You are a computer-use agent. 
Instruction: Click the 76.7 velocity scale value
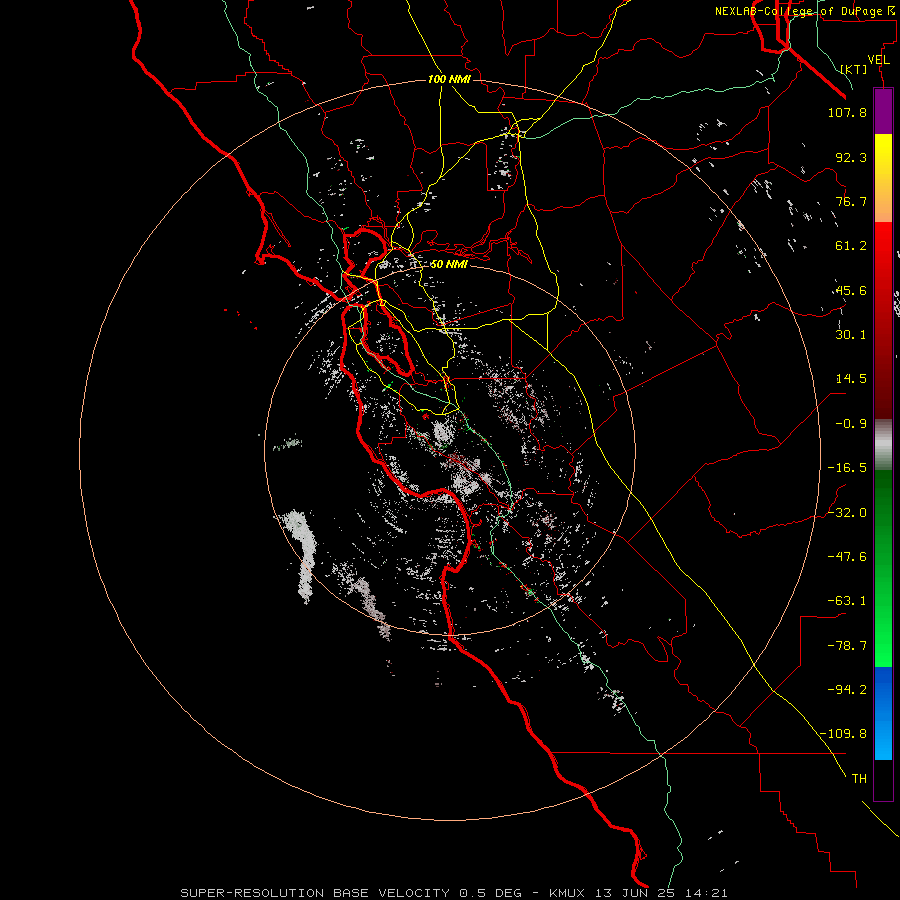coord(851,201)
